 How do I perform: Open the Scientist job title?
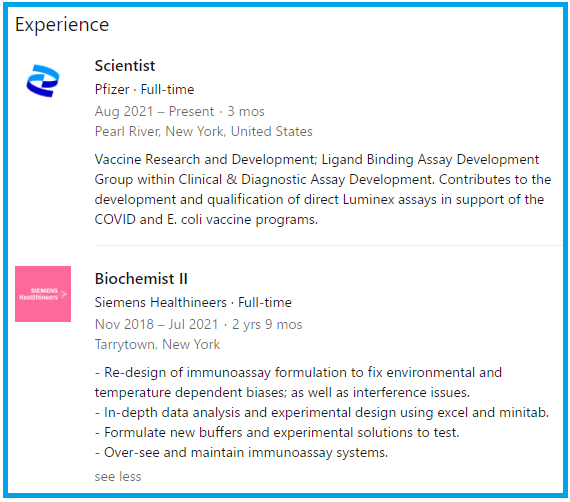click(125, 66)
